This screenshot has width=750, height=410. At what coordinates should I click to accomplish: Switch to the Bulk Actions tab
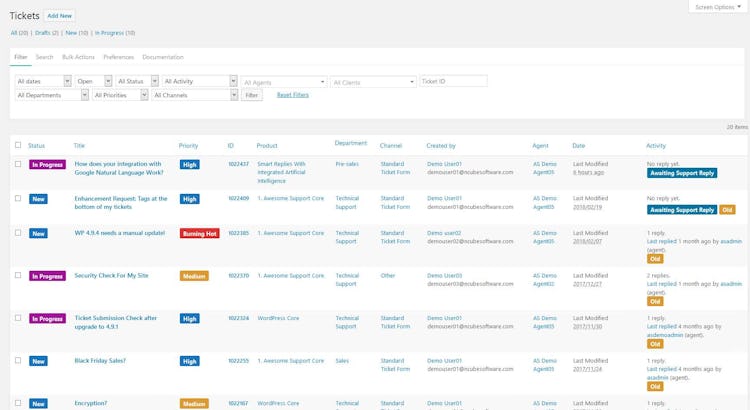[x=78, y=57]
